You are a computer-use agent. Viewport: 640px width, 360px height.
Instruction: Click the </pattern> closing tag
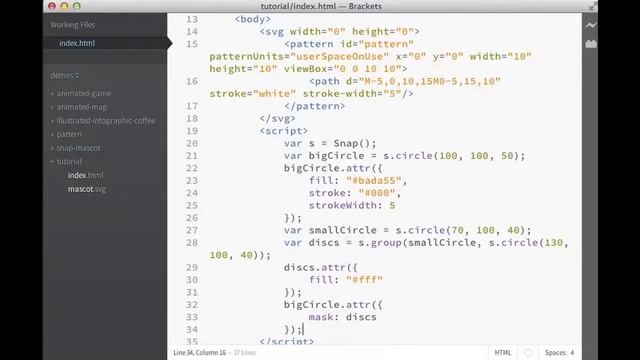314,106
